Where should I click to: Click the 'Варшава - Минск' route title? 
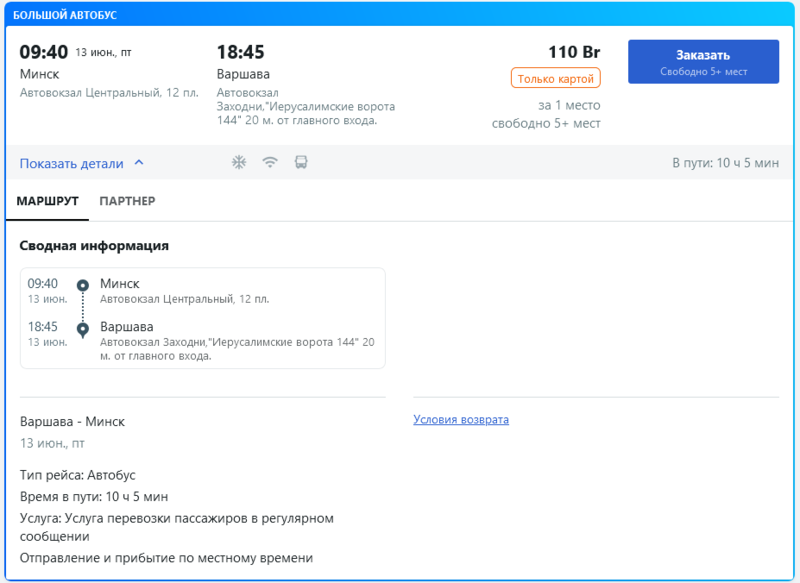[72, 422]
